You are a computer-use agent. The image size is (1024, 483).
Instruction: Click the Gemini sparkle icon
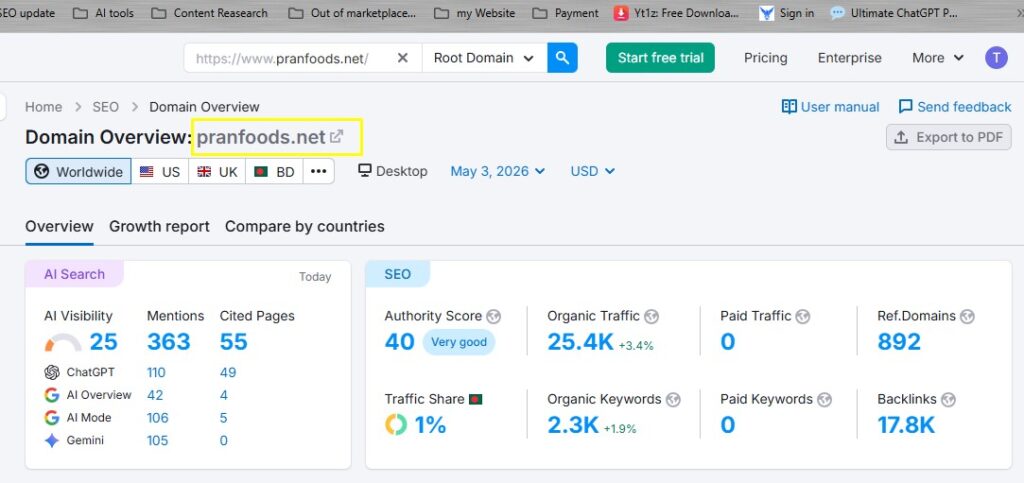click(52, 441)
